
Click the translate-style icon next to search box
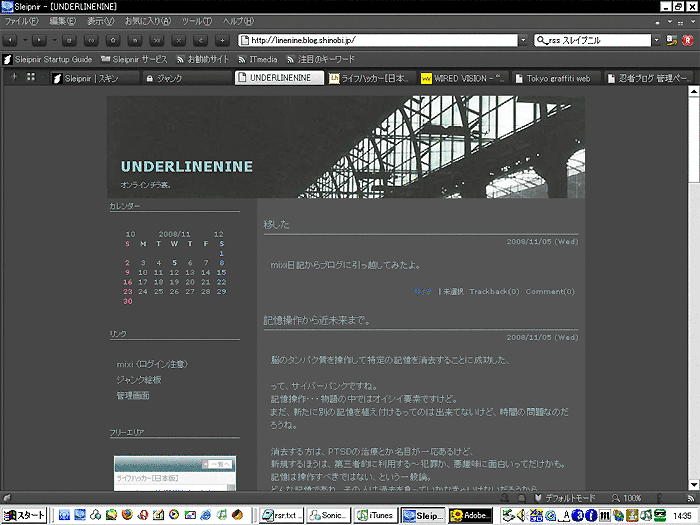[x=671, y=40]
